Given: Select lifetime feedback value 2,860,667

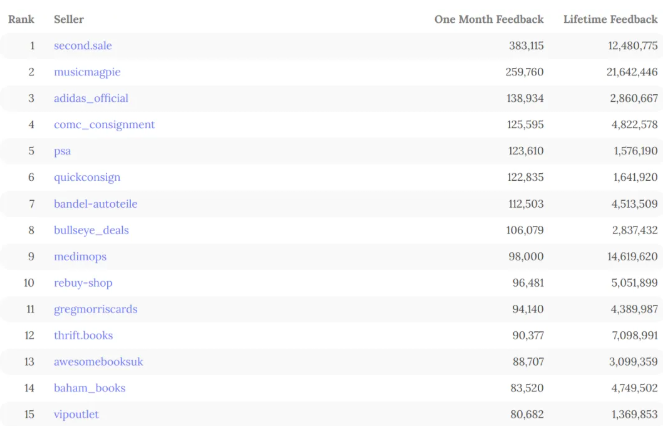Looking at the screenshot, I should (x=634, y=99).
